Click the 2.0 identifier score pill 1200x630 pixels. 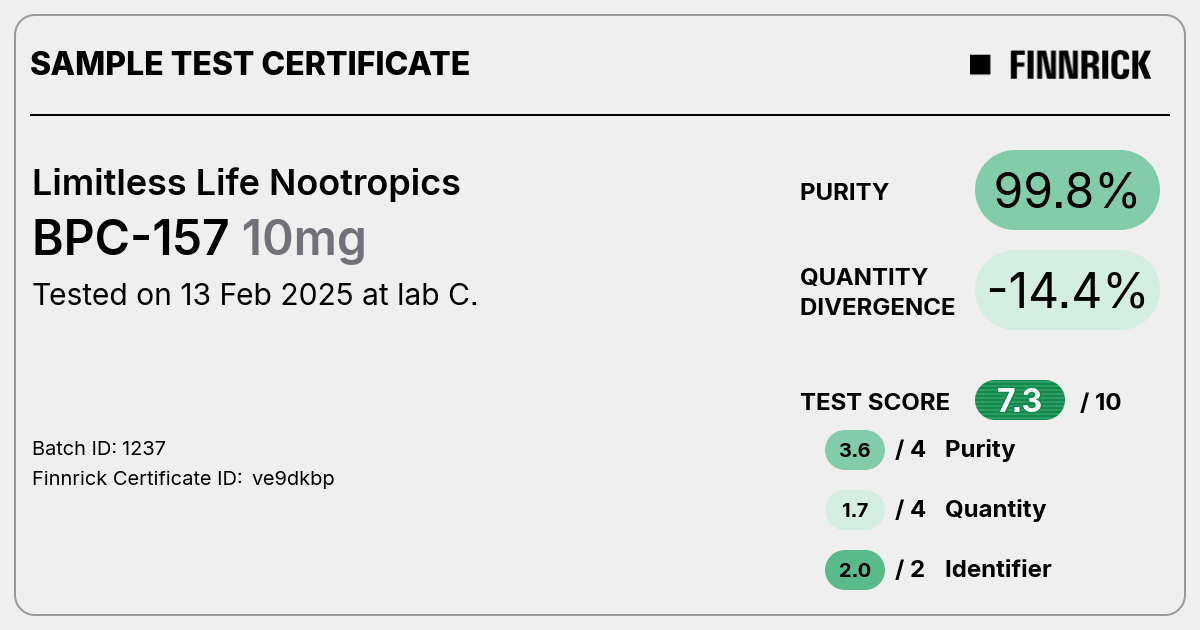tap(855, 570)
